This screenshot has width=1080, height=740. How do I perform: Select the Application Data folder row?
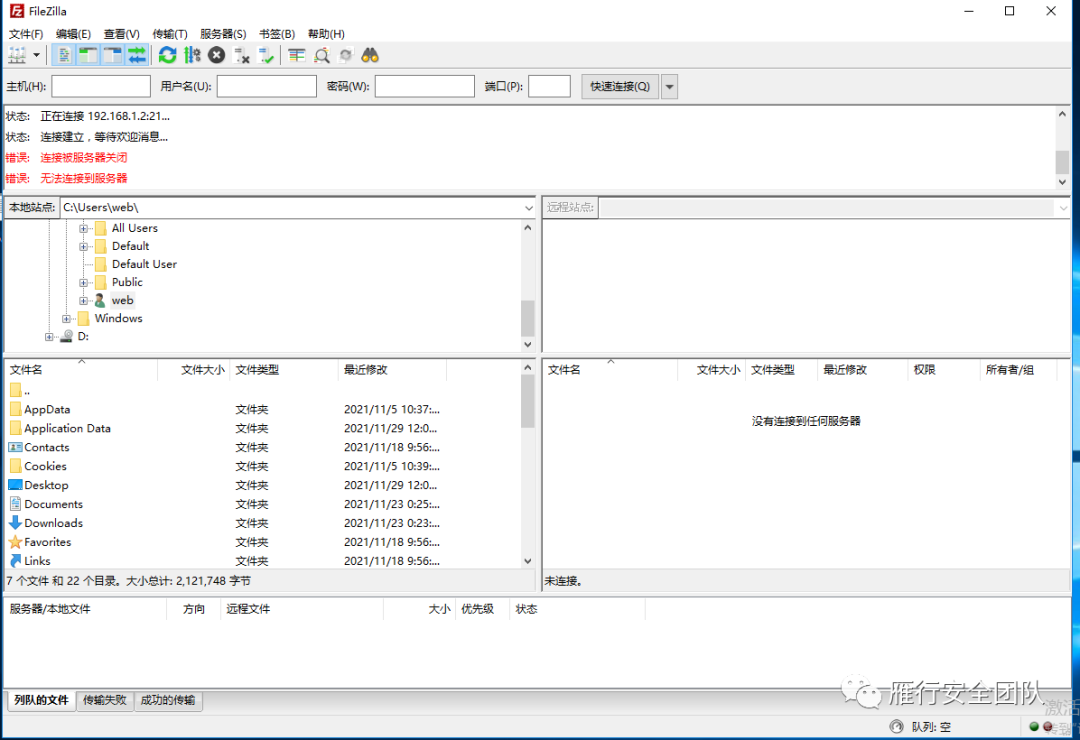pos(262,429)
